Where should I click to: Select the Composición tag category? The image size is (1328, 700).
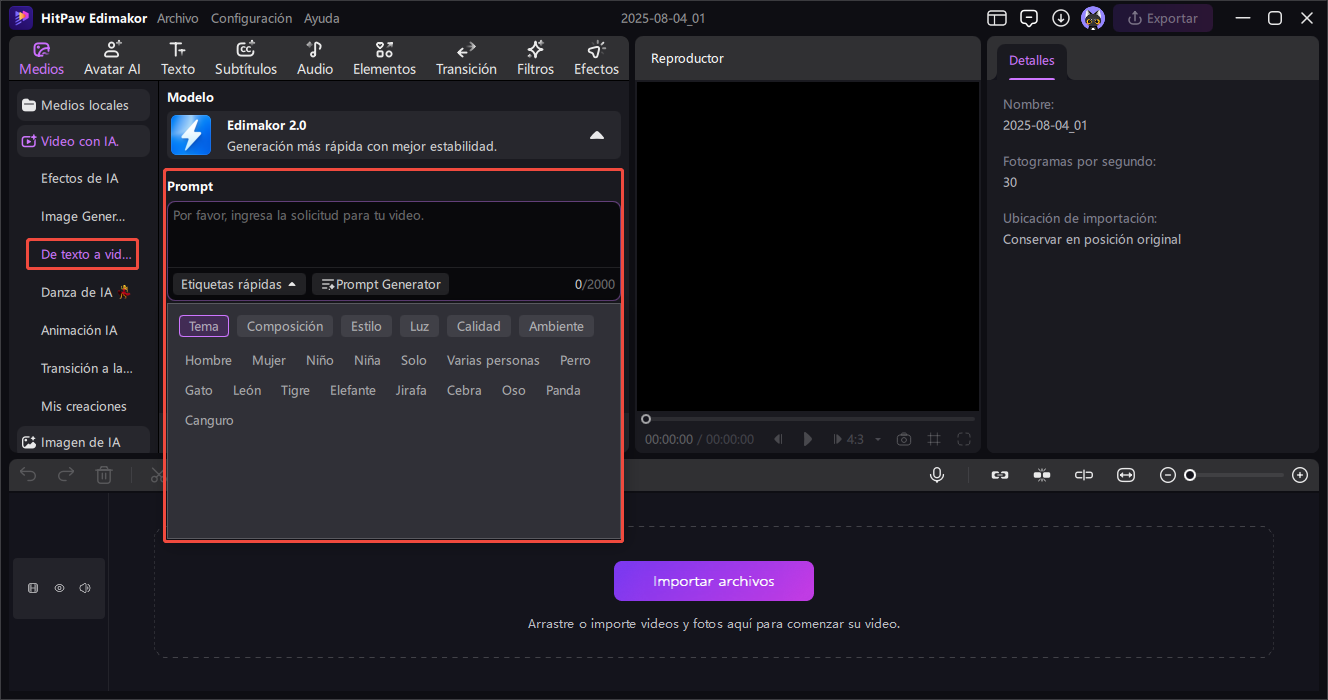click(285, 326)
